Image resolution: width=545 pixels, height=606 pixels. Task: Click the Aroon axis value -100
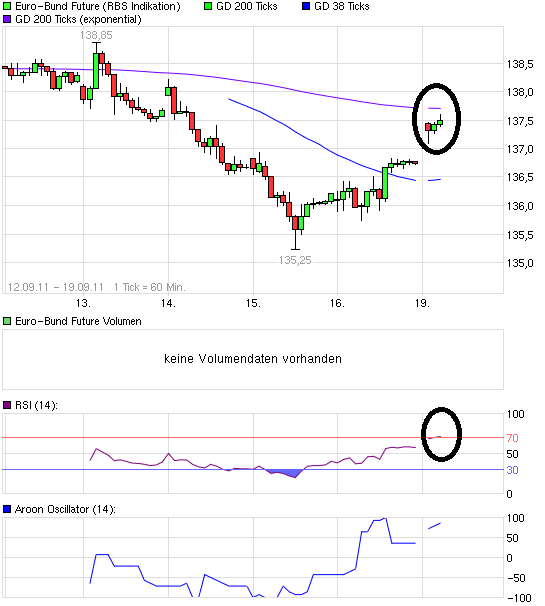pos(520,598)
